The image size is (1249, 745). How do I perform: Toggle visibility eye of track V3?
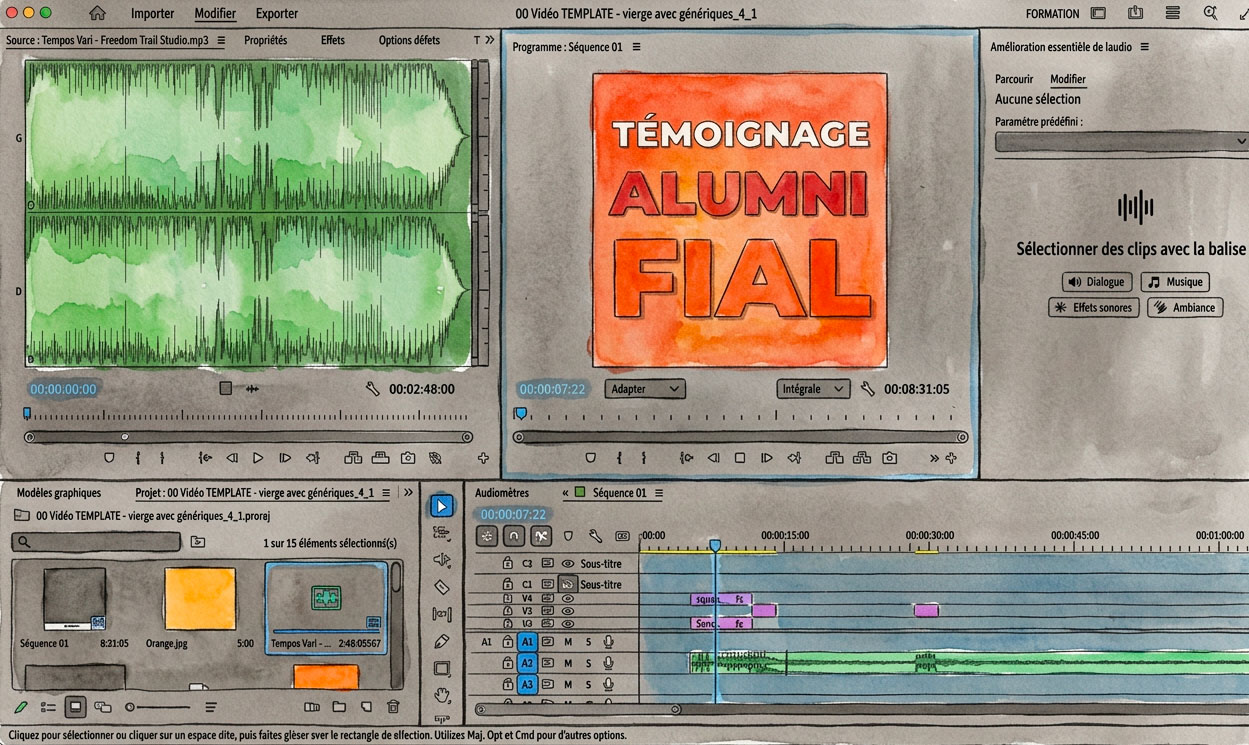tap(567, 610)
